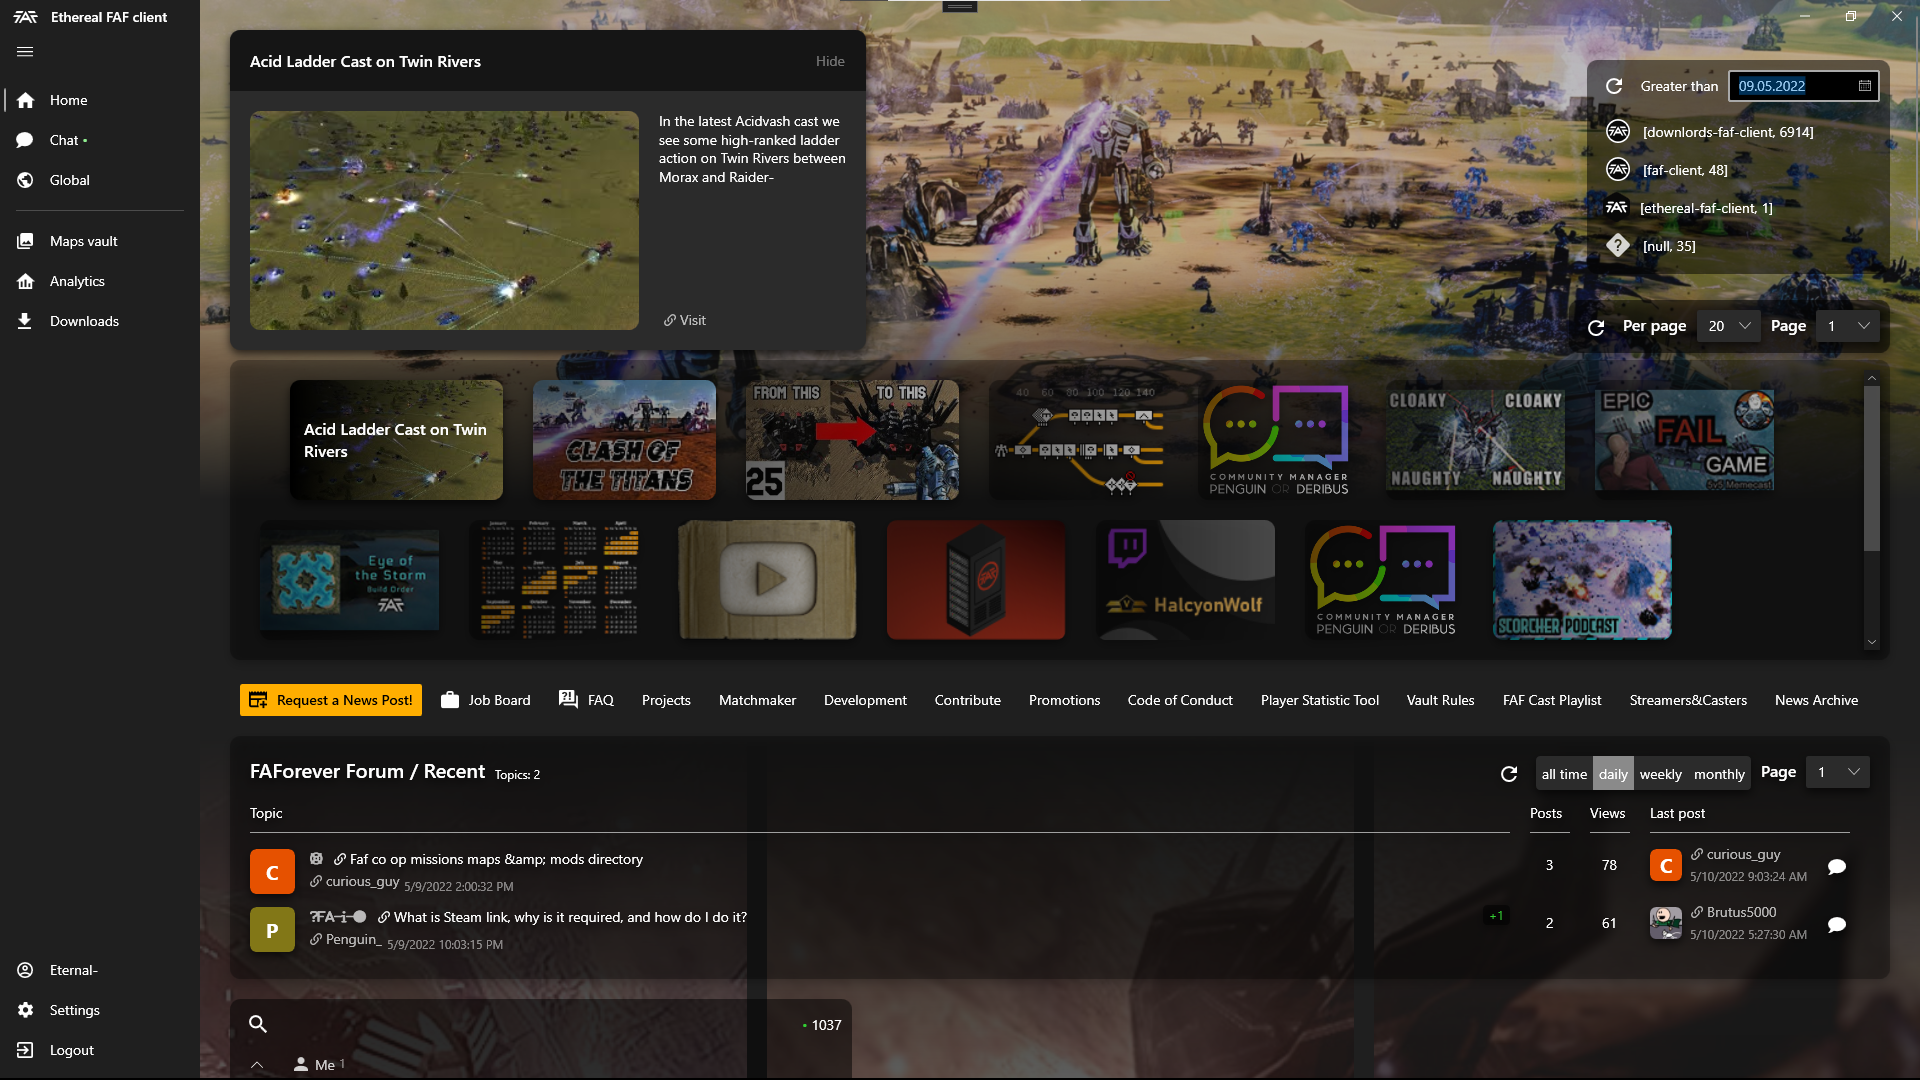Select the weekly forum filter

(1660, 774)
